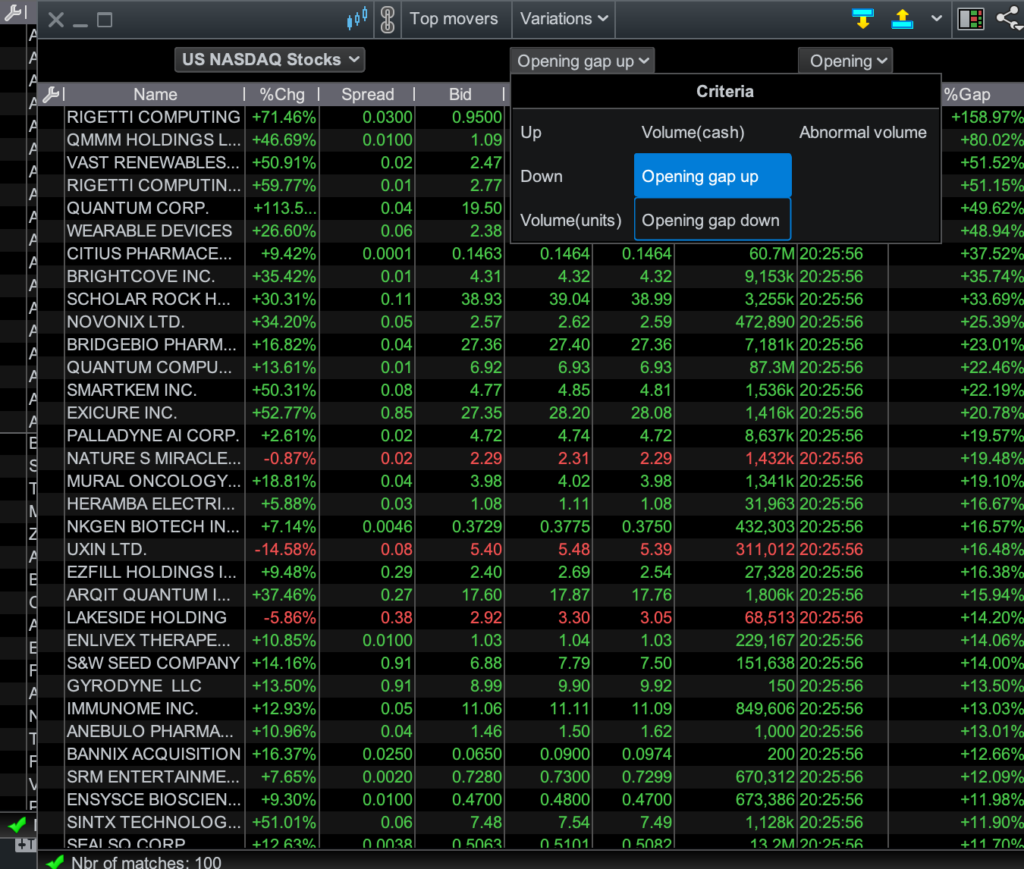Screen dimensions: 1024x869
Task: Open the grid layout icon near the share icon
Action: 970,19
